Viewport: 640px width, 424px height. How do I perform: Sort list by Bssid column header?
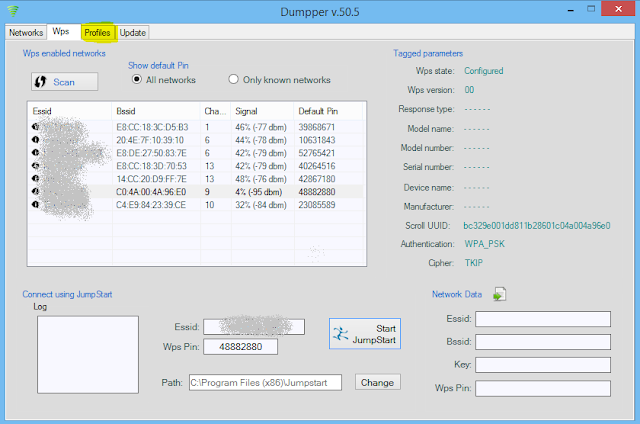[156, 111]
